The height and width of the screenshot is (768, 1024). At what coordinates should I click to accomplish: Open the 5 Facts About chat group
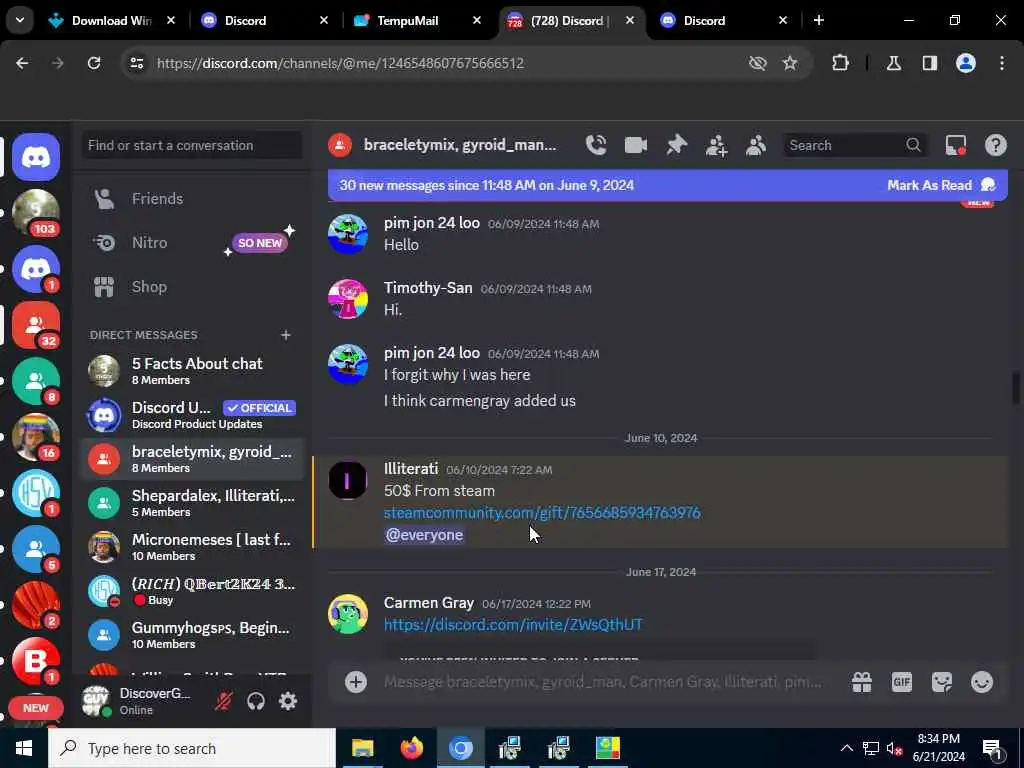tap(191, 371)
